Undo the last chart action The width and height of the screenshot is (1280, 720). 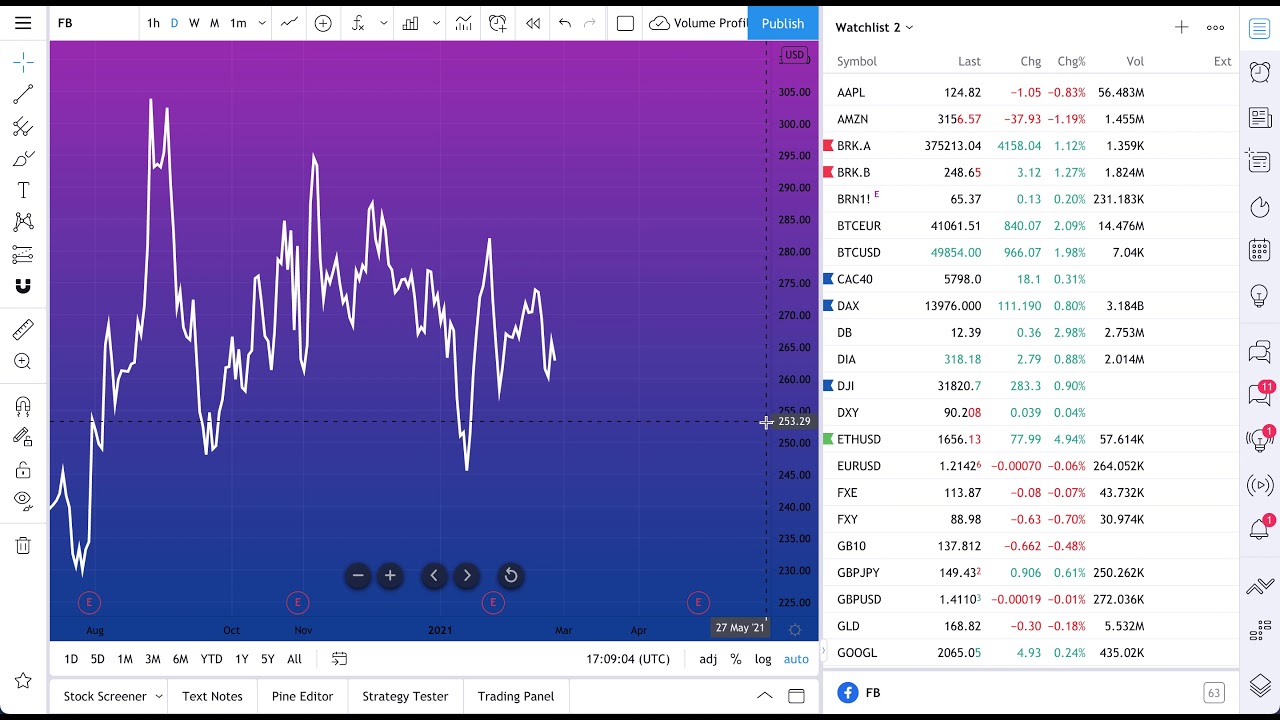565,23
